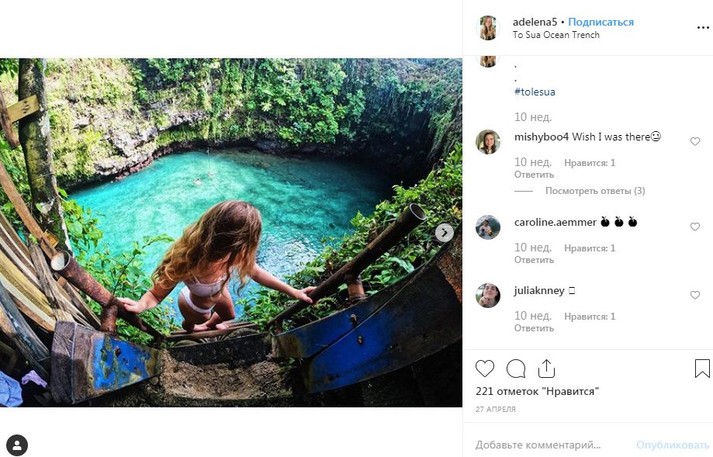Viewport: 713px width, 457px height.
Task: Like caroline.aemmer's comment with heart
Action: 695,227
